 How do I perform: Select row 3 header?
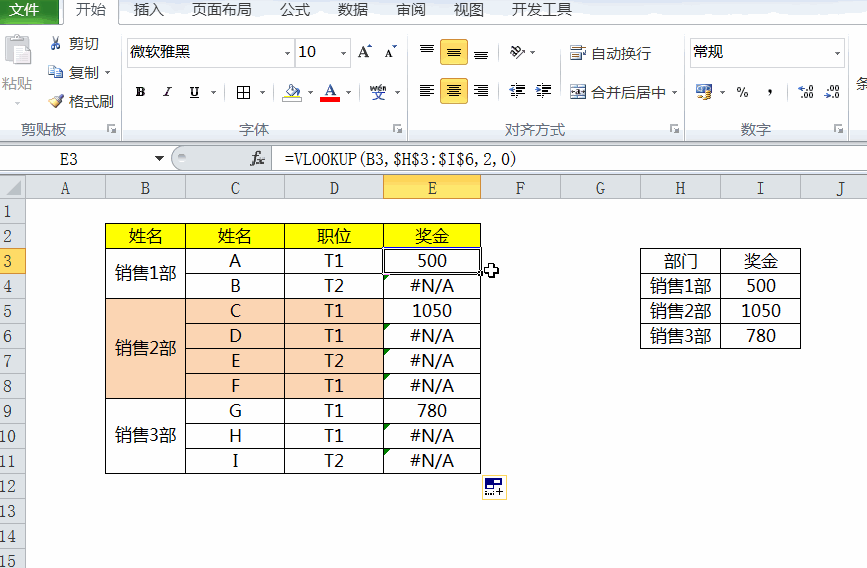(12, 260)
